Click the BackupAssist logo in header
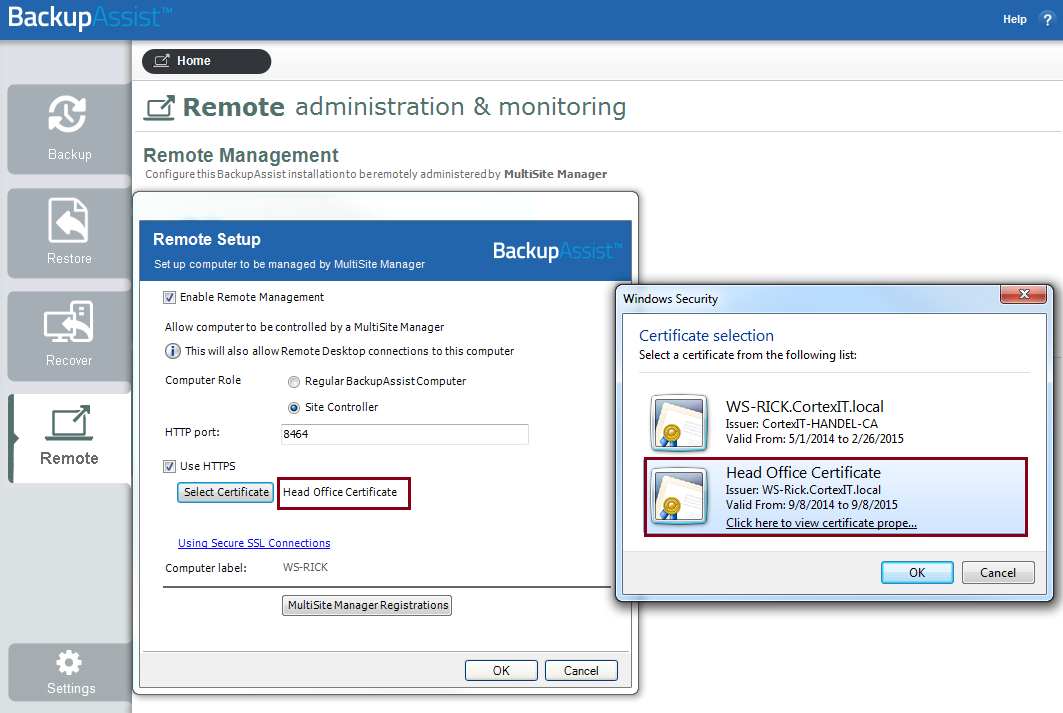 (90, 17)
